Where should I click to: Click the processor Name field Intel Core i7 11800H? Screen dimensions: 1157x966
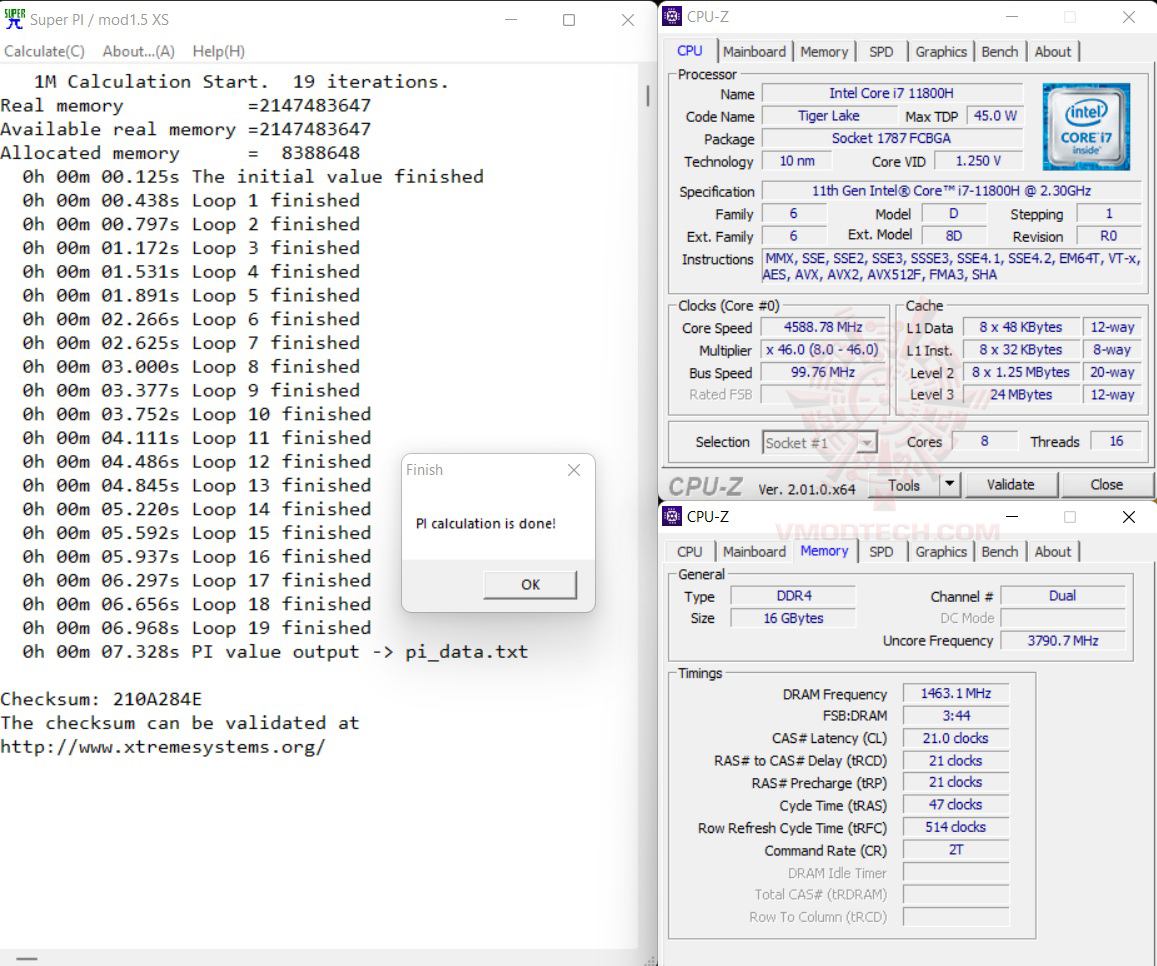[x=891, y=93]
